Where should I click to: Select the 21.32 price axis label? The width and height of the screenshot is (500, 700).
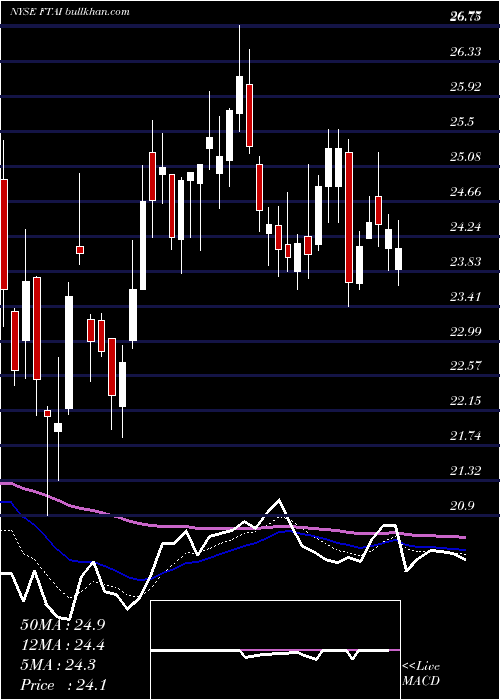[x=466, y=471]
